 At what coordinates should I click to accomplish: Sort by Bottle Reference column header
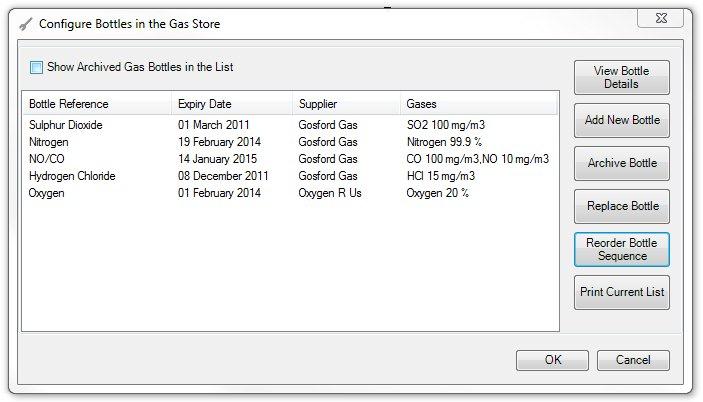pyautogui.click(x=97, y=104)
